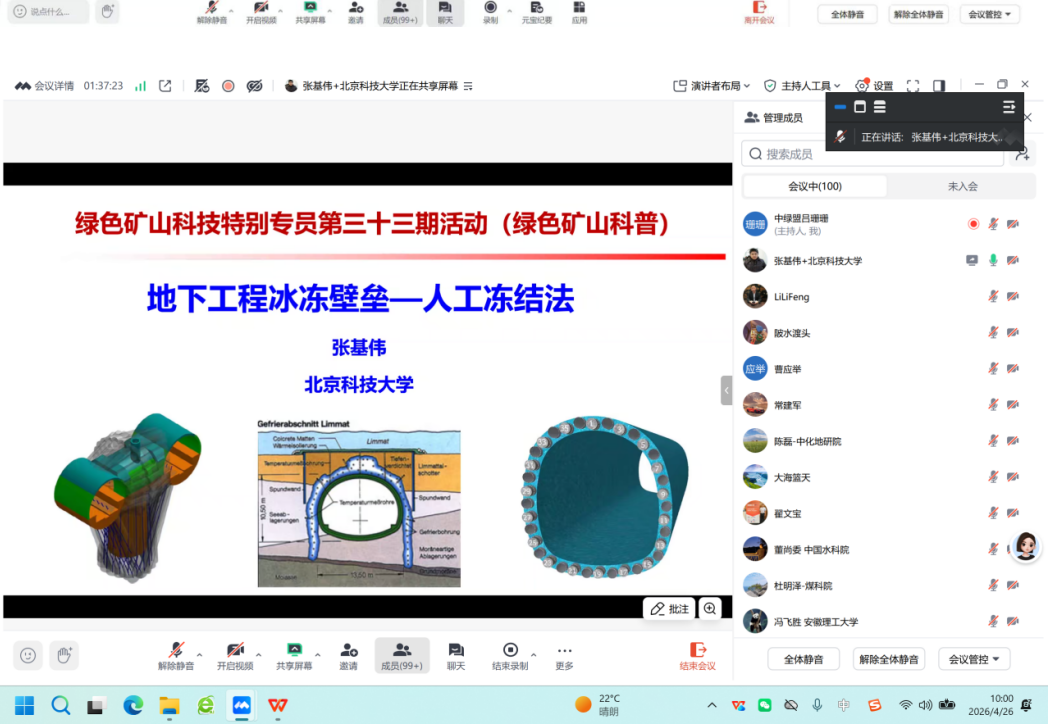This screenshot has height=728, width=1060.
Task: Toggle 张基伟+北京科技大学's green microphone
Action: tap(993, 261)
